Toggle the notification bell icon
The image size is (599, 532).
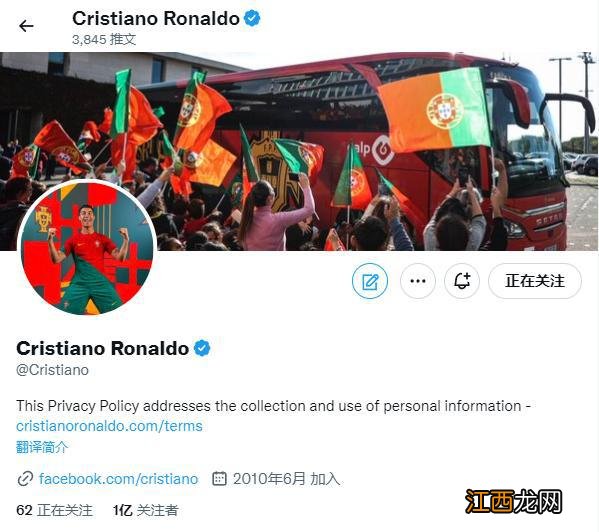(x=462, y=281)
